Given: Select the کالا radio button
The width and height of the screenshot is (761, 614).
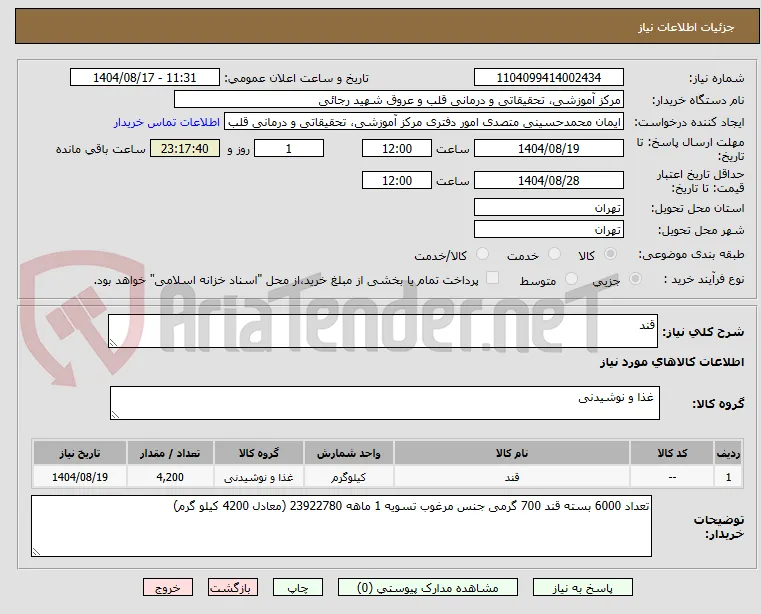Looking at the screenshot, I should 611,254.
